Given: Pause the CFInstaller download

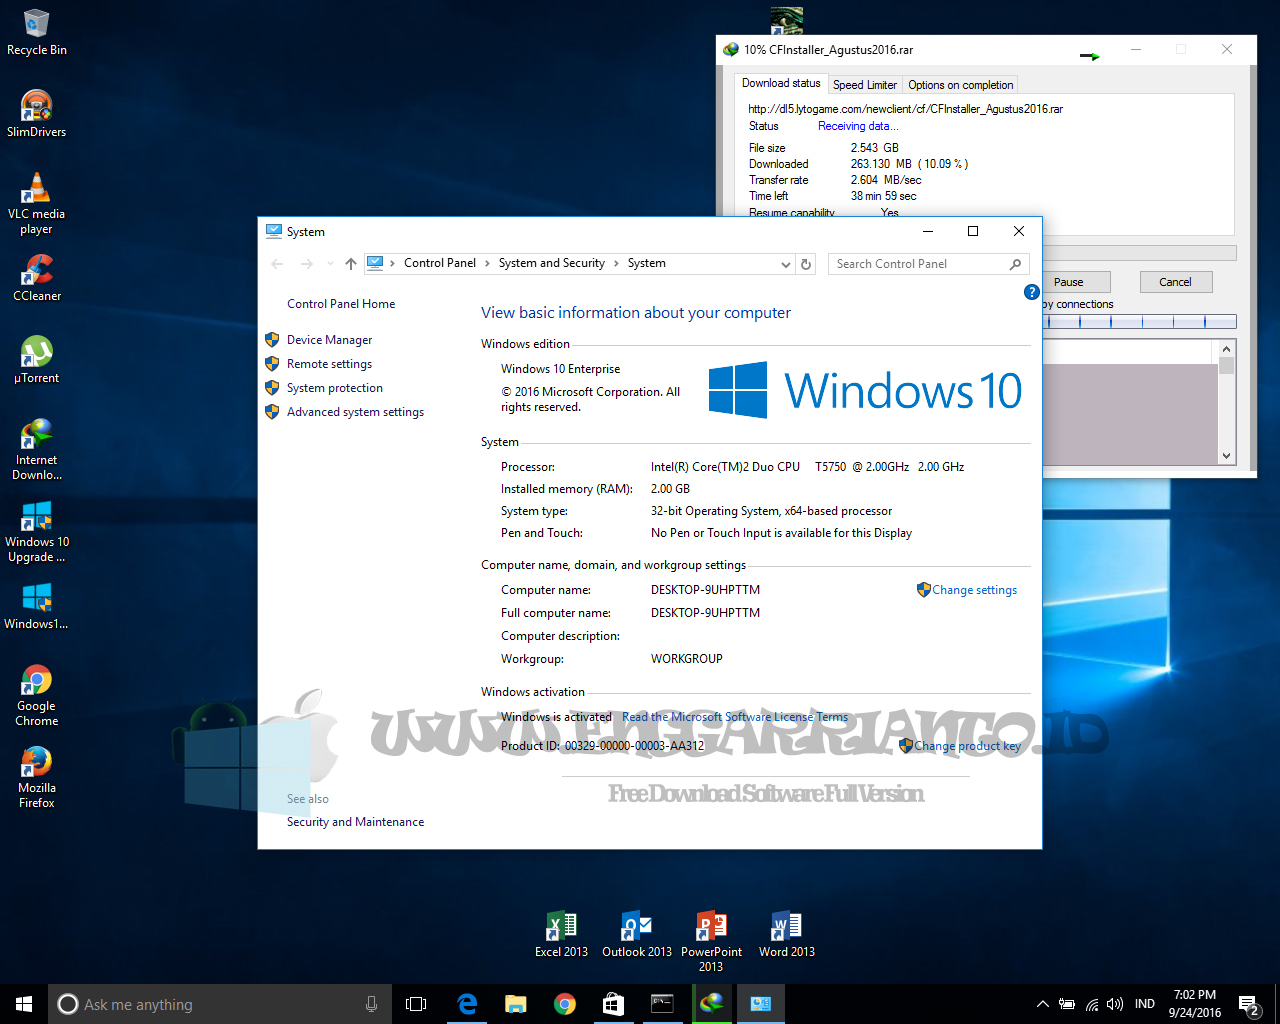Looking at the screenshot, I should tap(1068, 282).
